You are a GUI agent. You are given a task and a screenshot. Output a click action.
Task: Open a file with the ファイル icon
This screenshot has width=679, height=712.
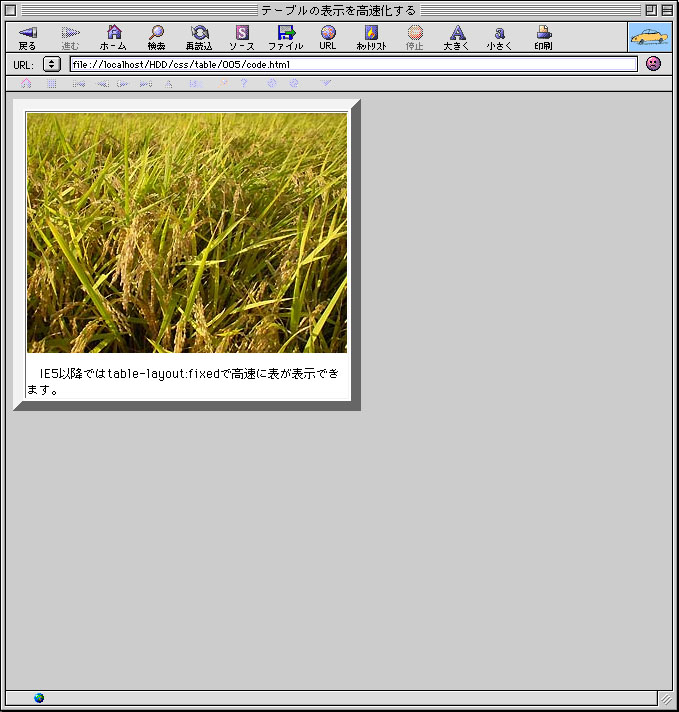[x=285, y=34]
